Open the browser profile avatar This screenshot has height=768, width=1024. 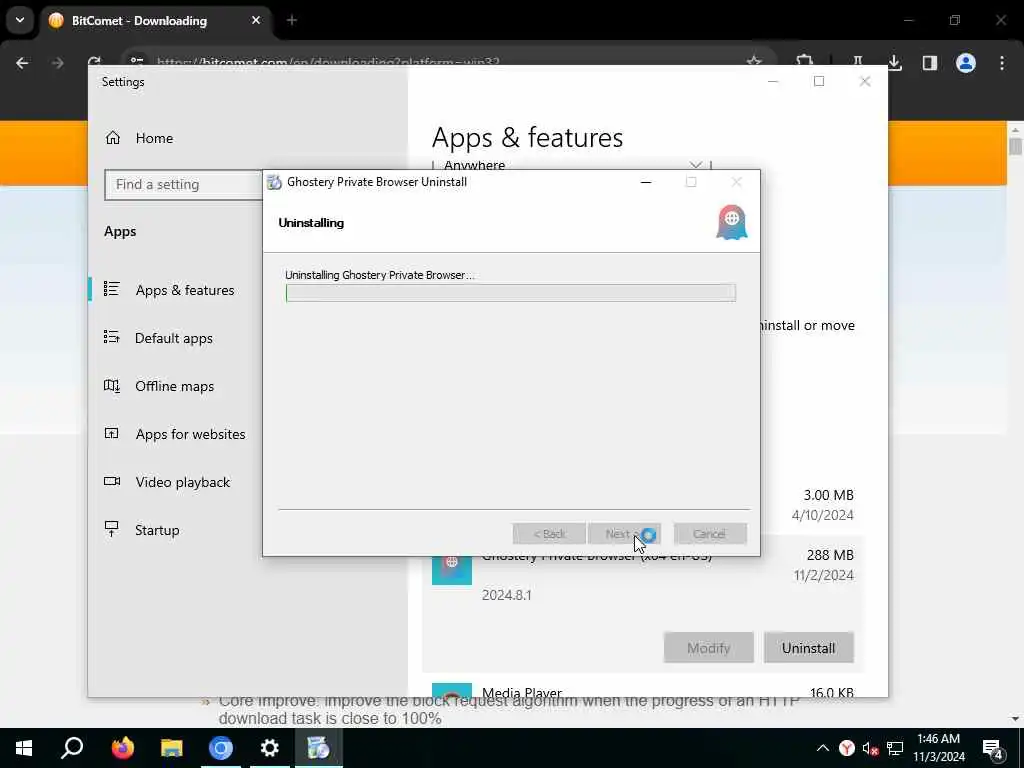[x=966, y=63]
